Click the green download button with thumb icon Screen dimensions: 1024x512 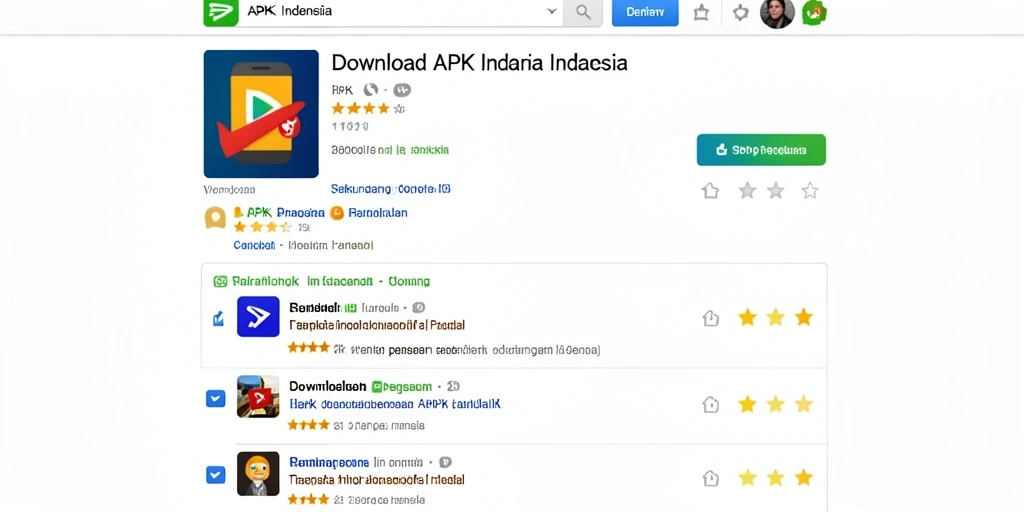761,150
